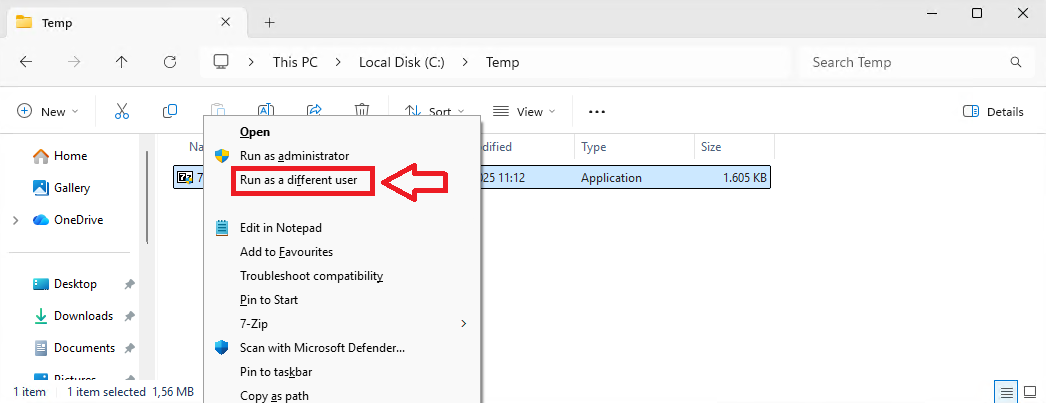Click Local Disk (C:) in breadcrumb
The width and height of the screenshot is (1046, 403).
coord(402,62)
